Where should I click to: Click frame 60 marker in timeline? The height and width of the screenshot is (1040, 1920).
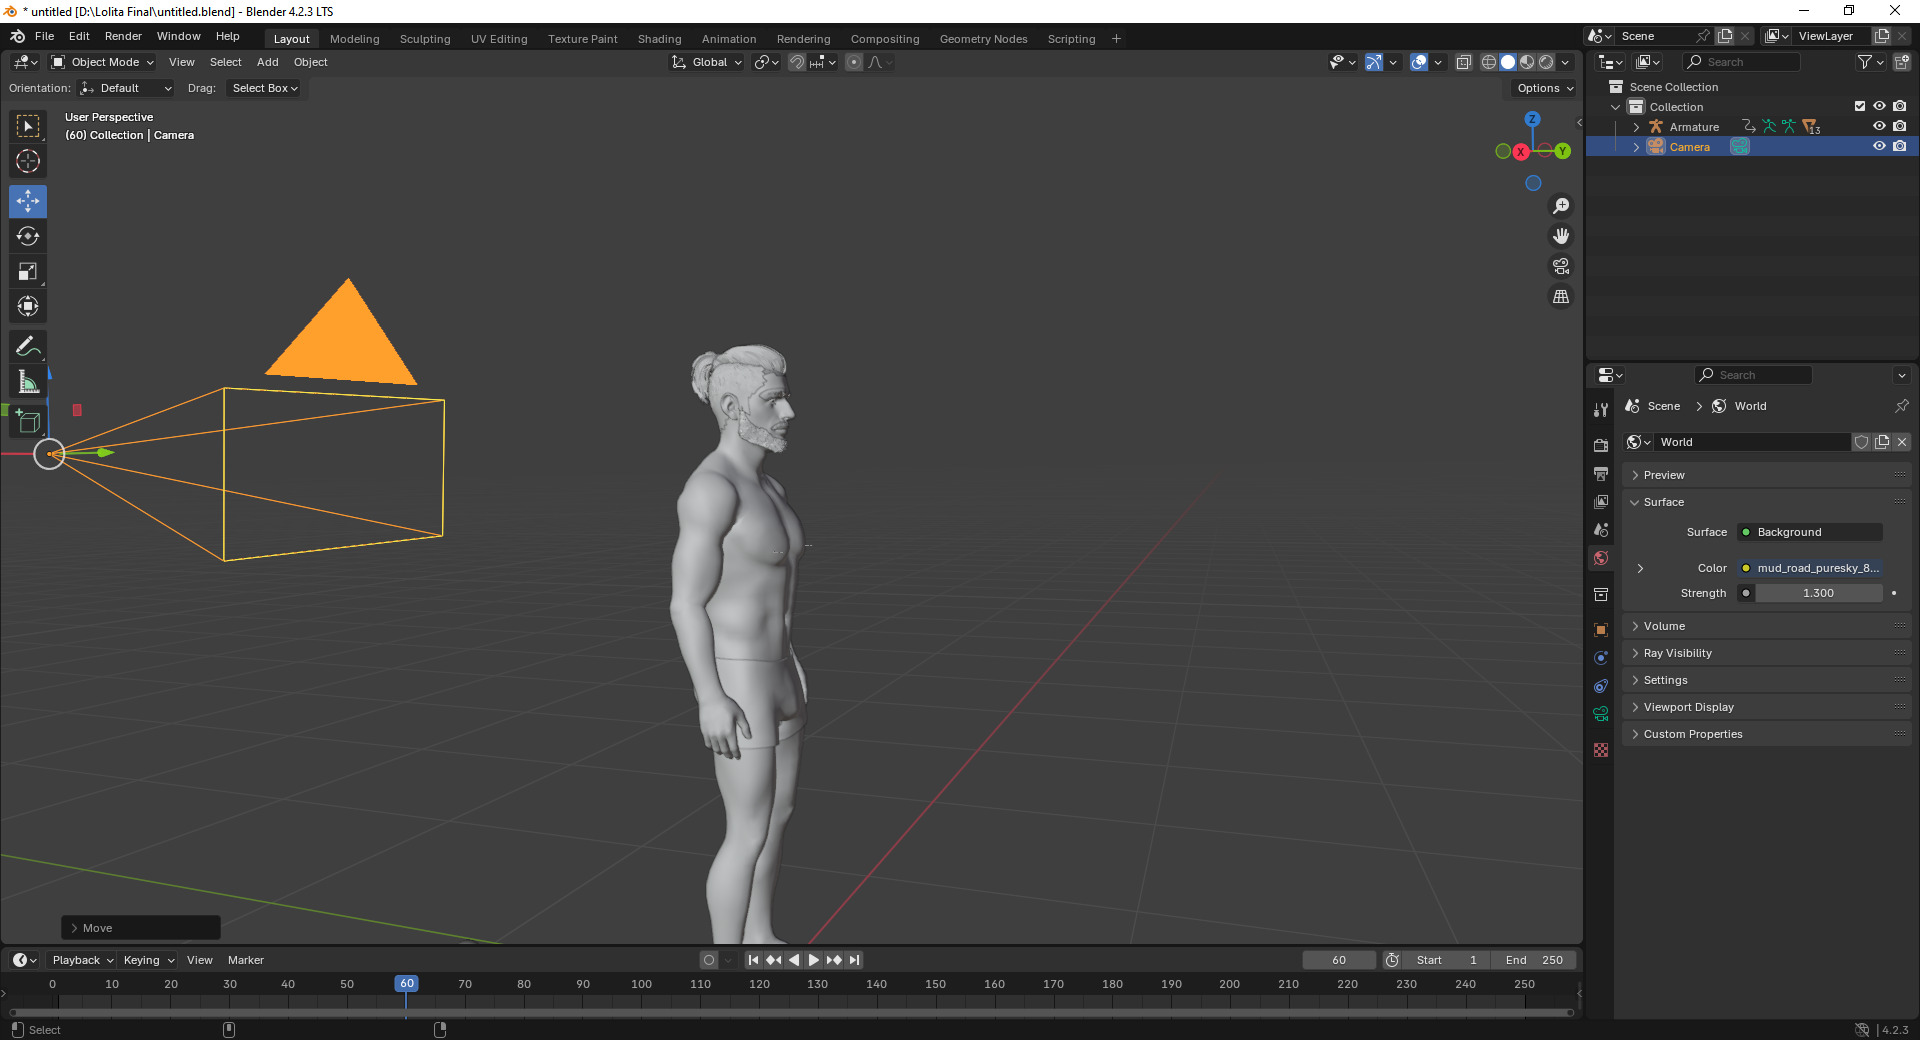coord(406,984)
